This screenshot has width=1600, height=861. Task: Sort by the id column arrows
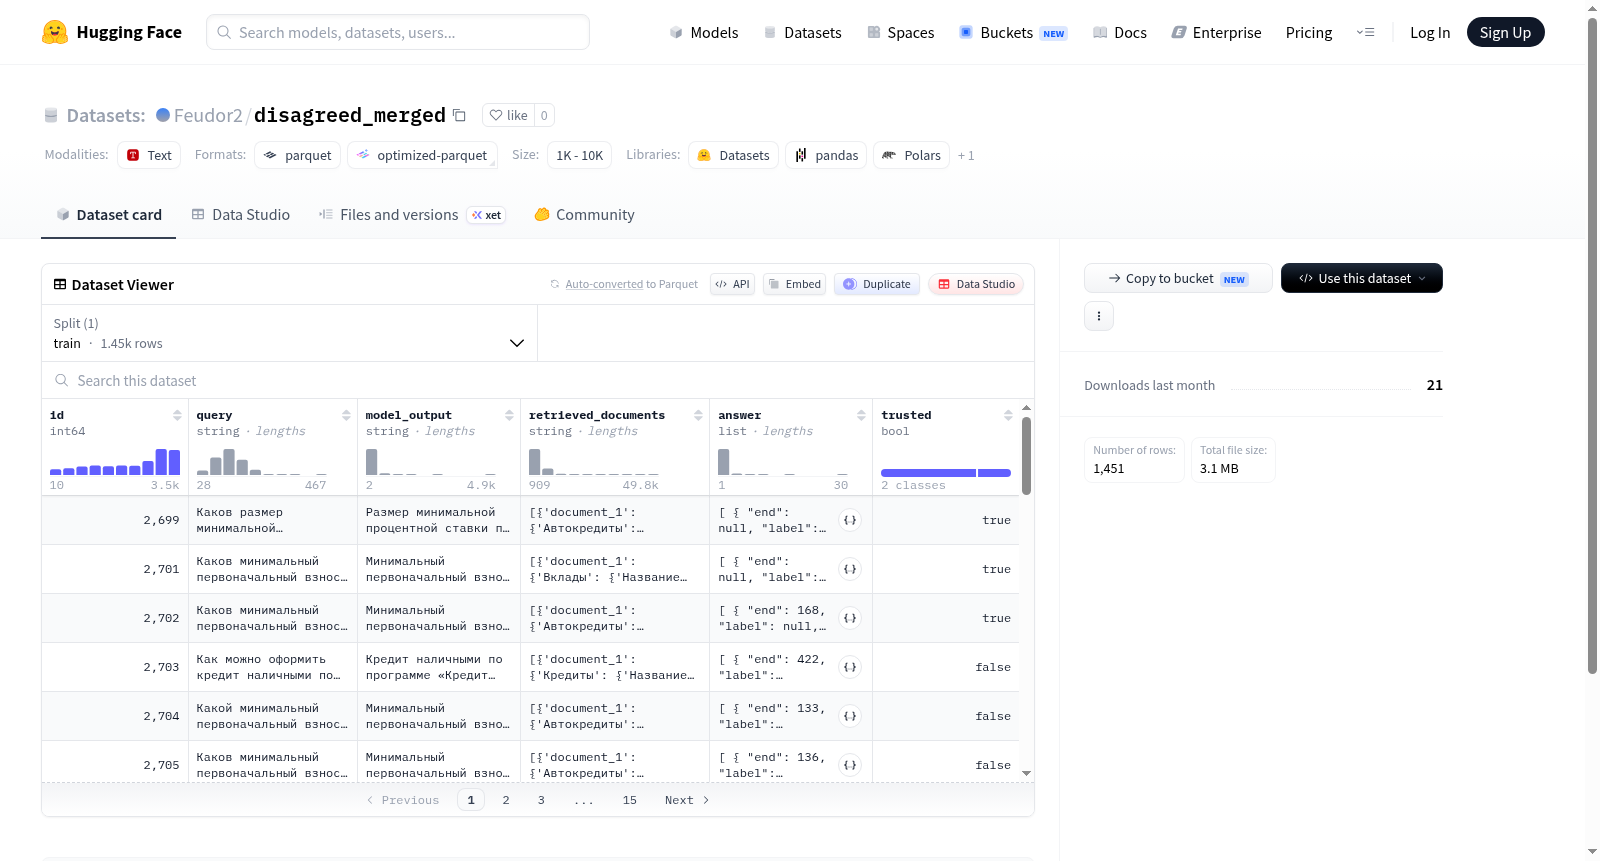[x=177, y=415]
